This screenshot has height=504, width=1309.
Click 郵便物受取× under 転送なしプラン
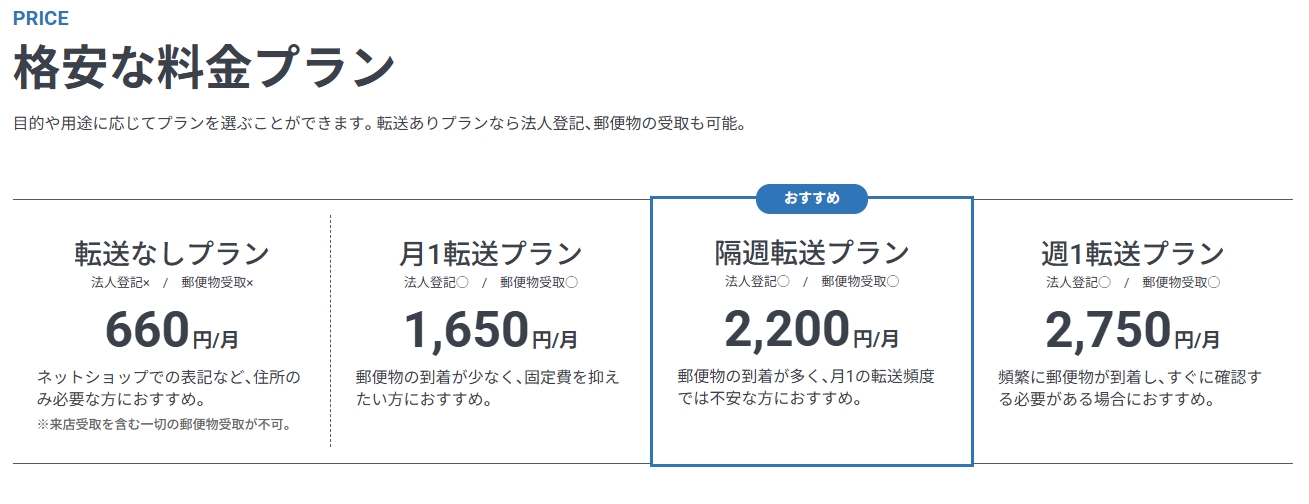218,283
